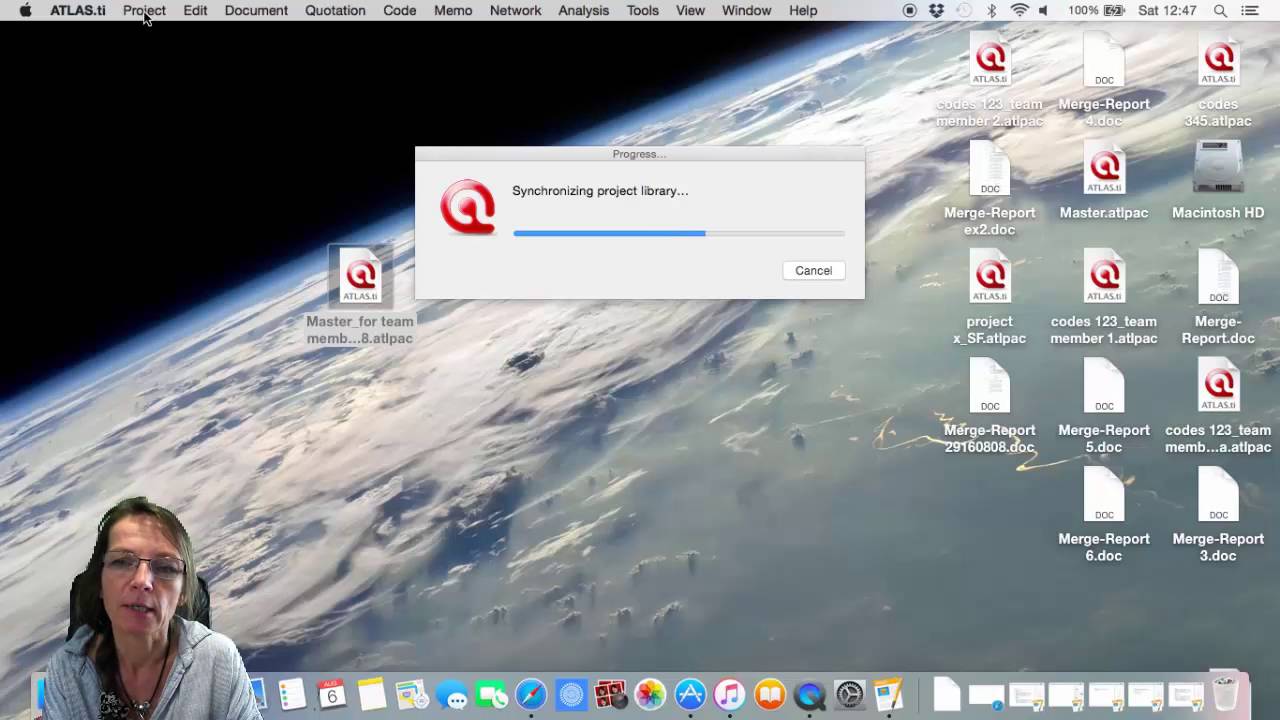
Task: Cancel the library synchronization
Action: tap(813, 270)
